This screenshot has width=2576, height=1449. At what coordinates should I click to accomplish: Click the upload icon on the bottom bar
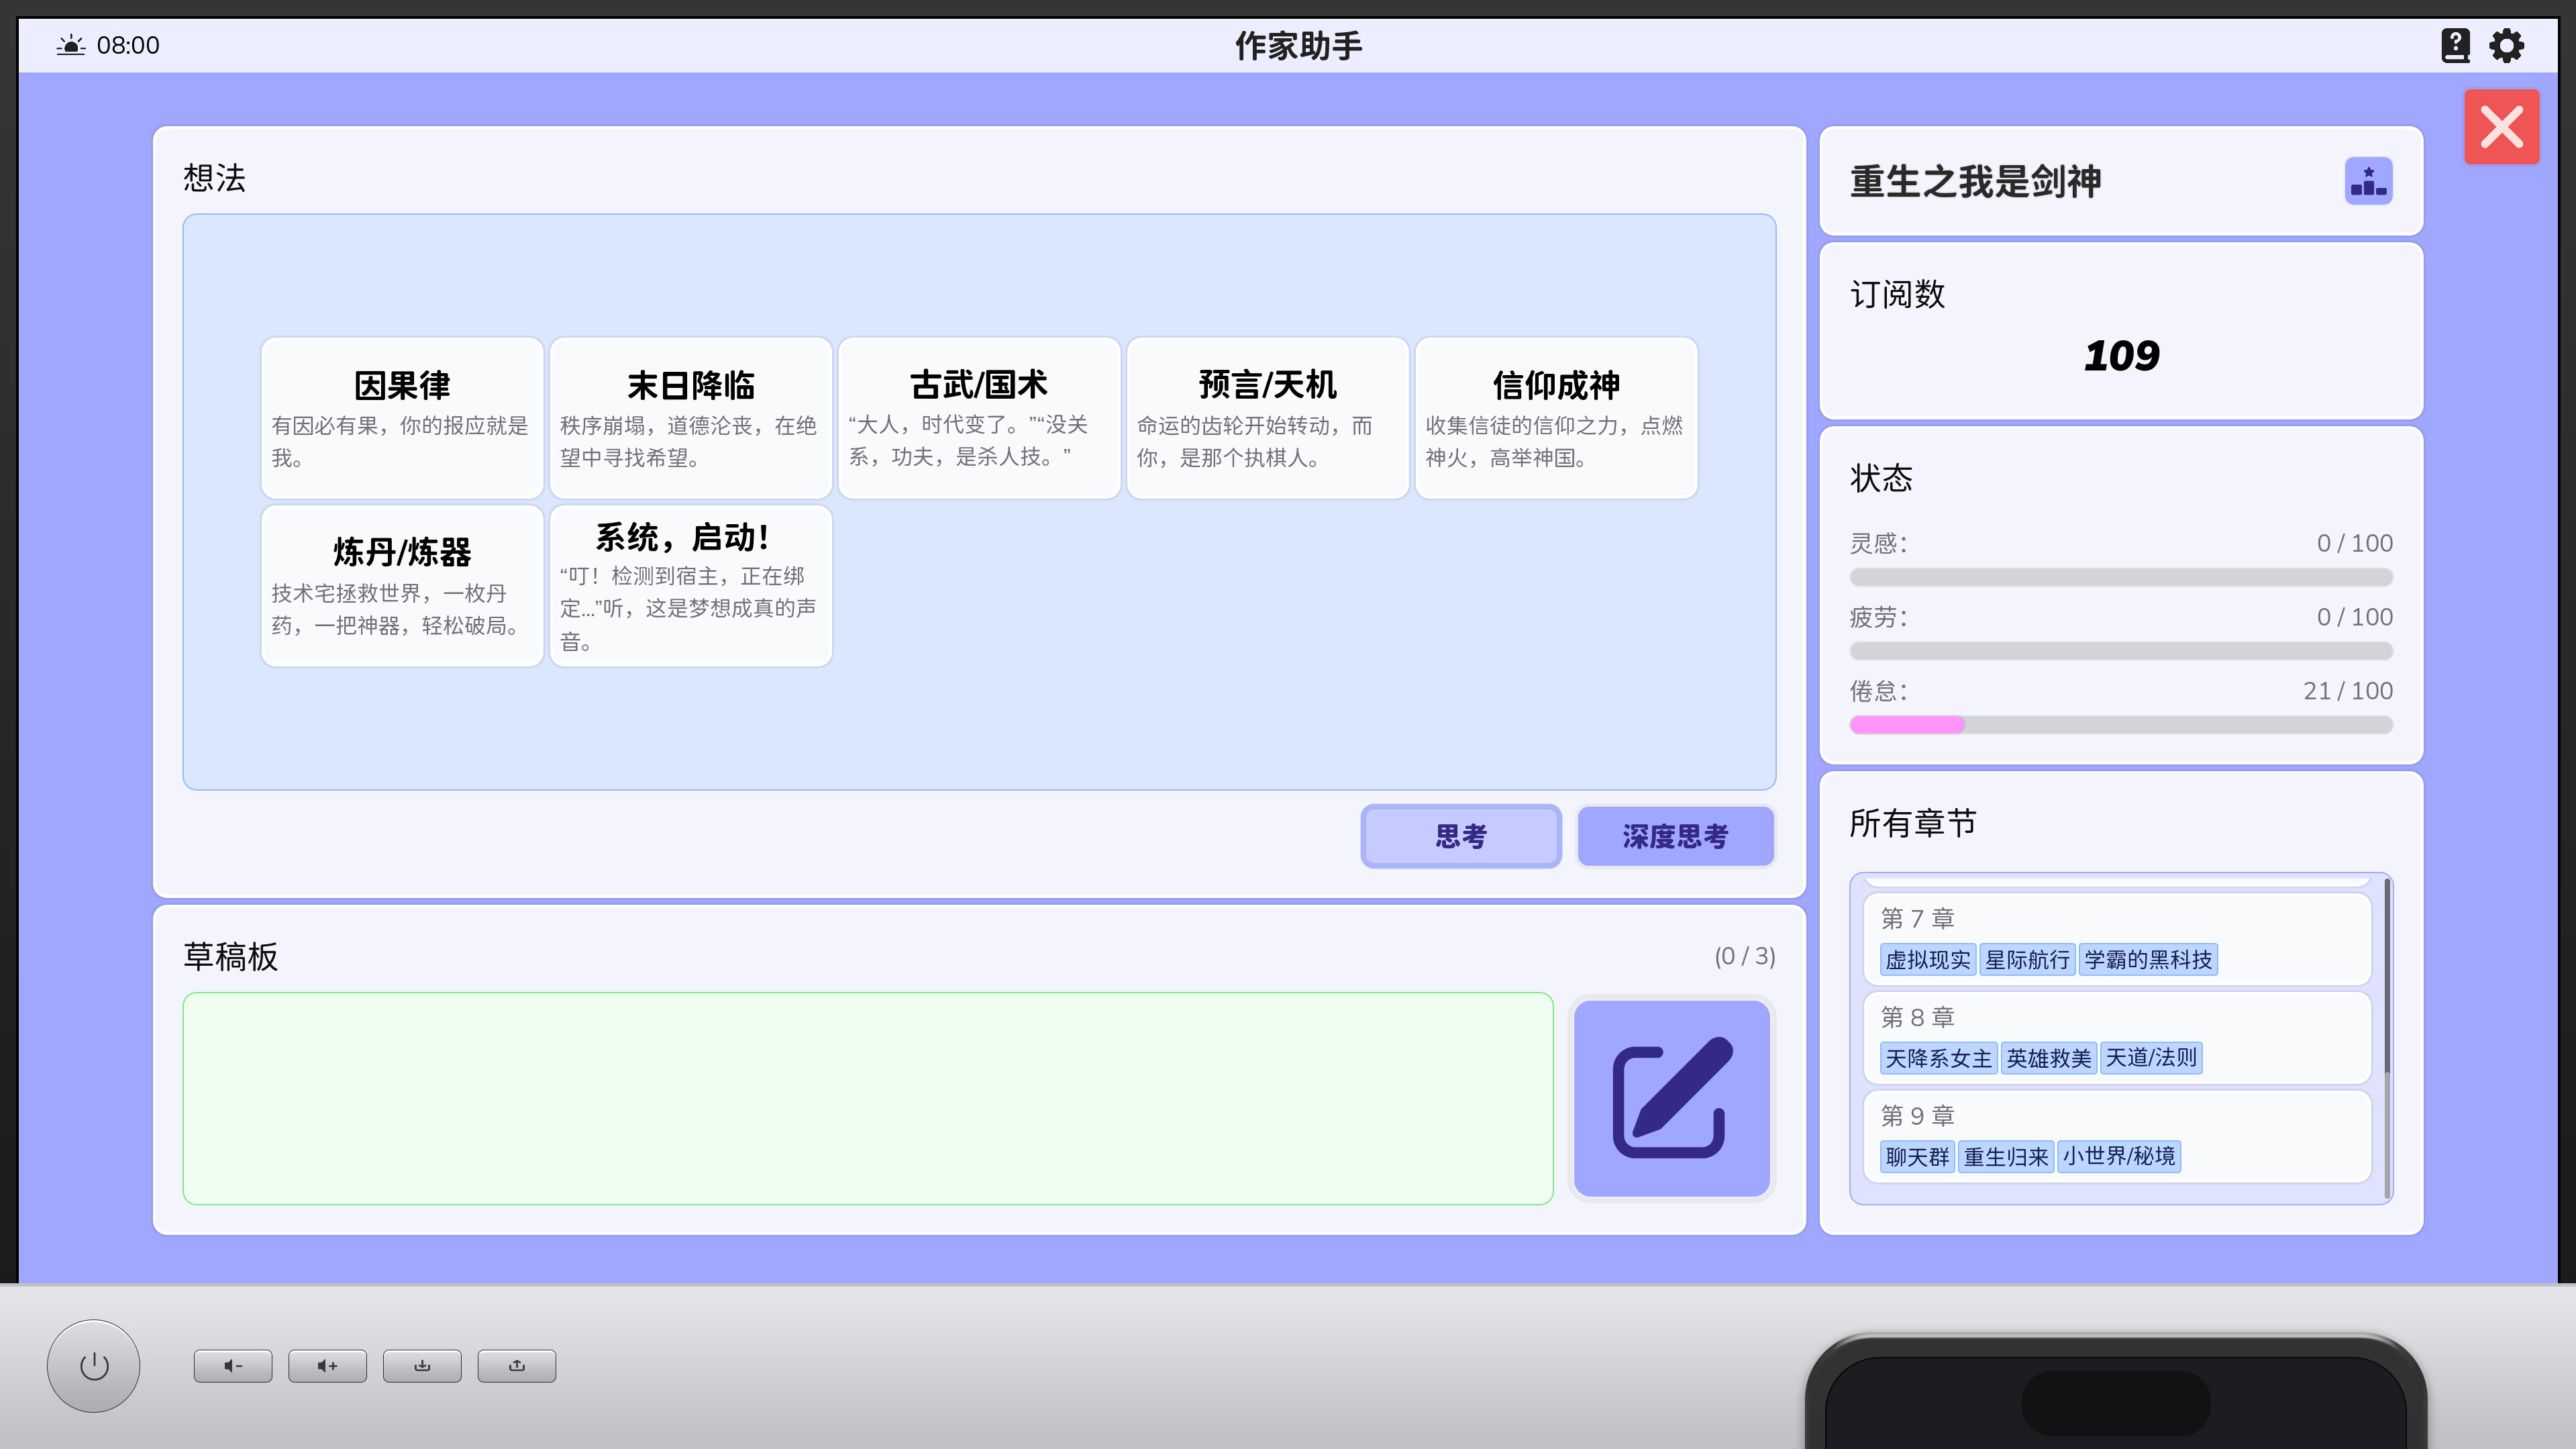coord(516,1365)
